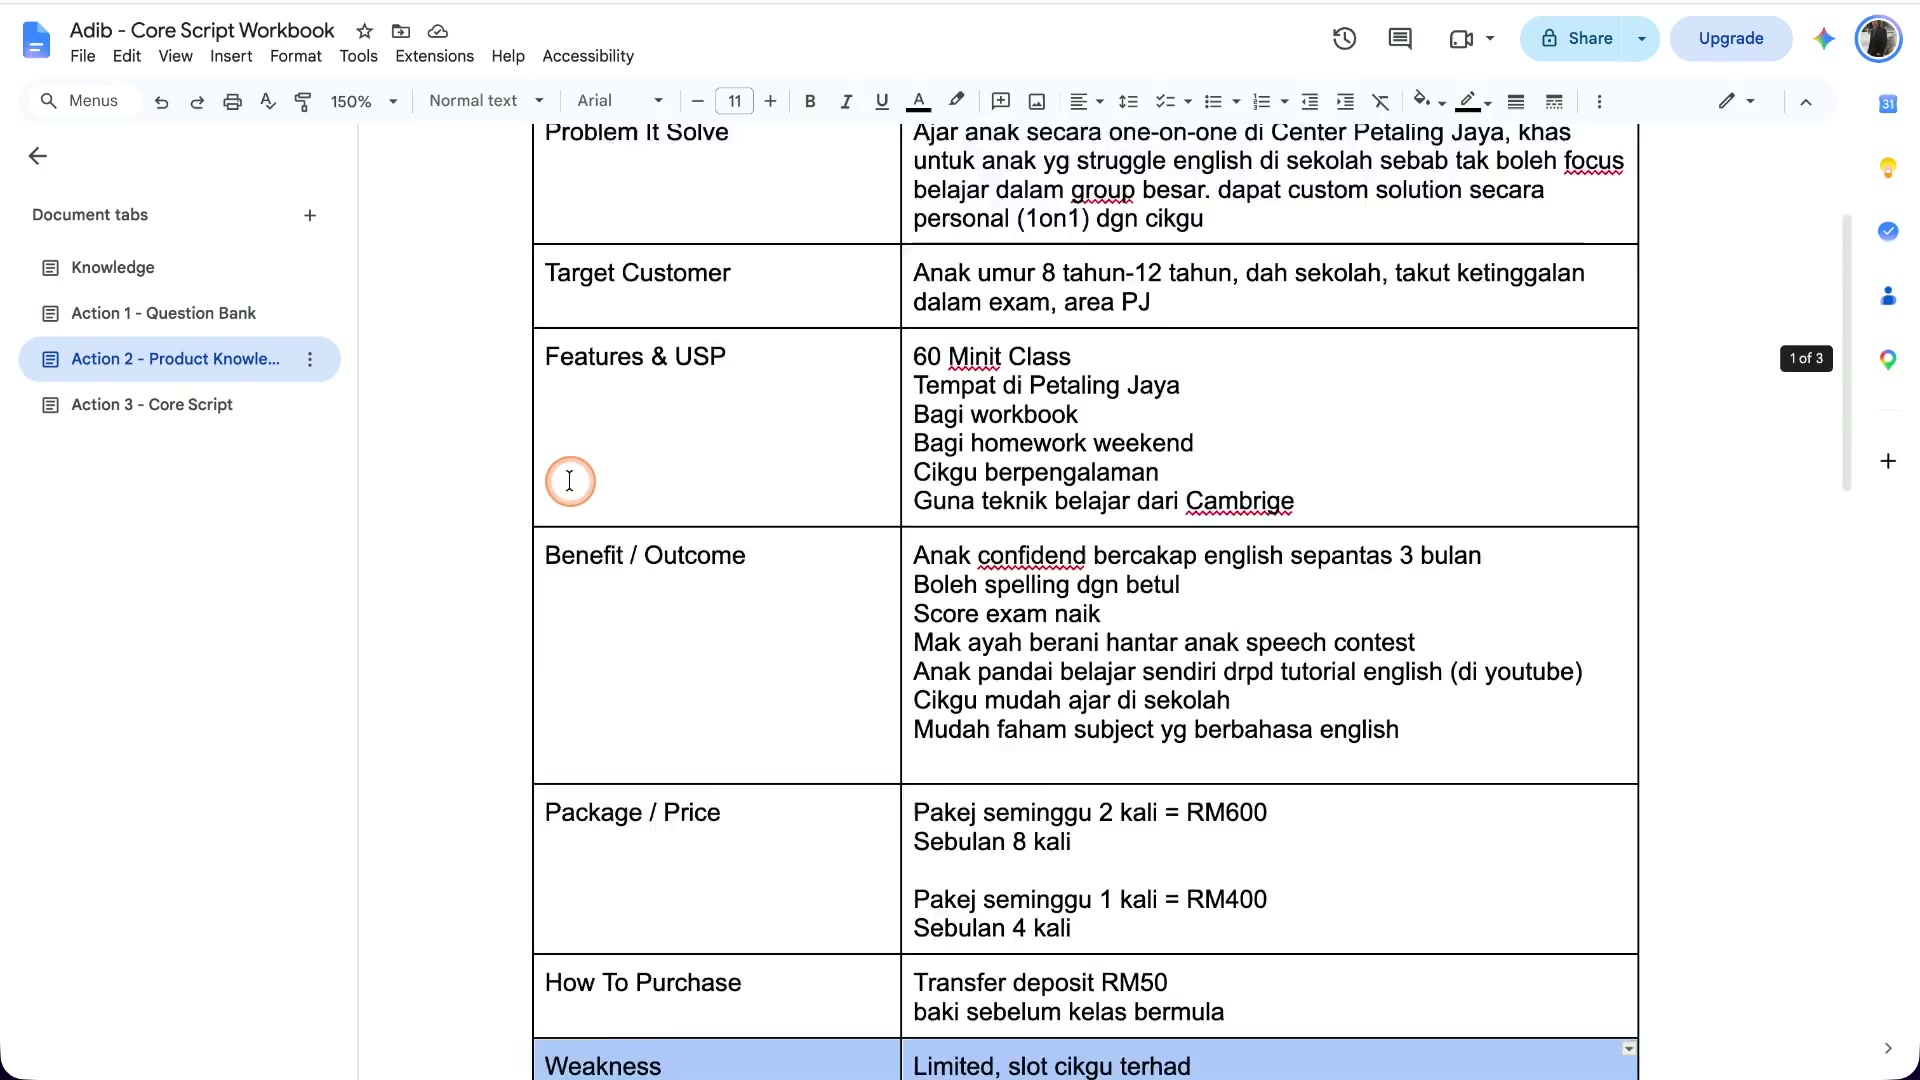
Task: Open the Extensions menu
Action: point(434,56)
